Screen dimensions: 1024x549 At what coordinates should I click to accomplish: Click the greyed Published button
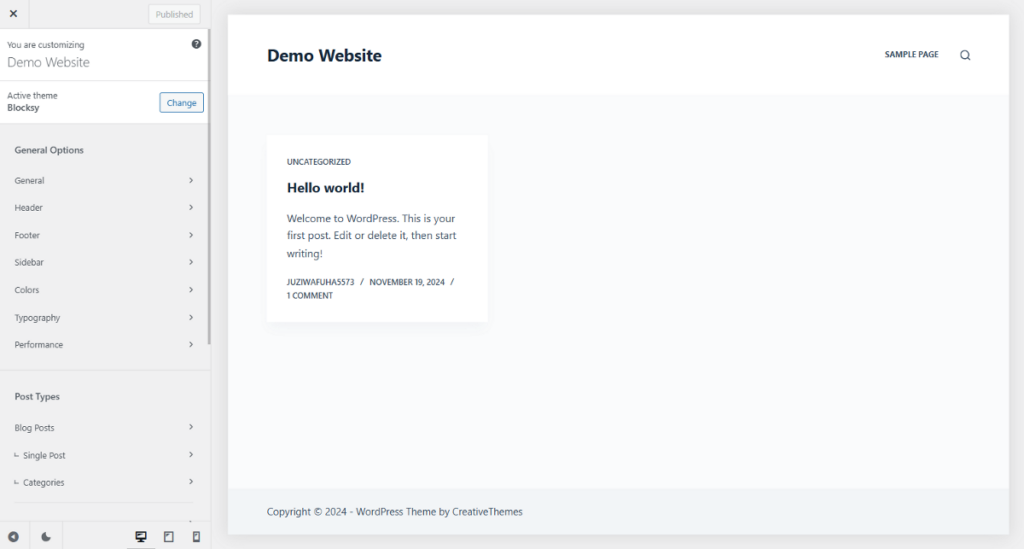tap(174, 14)
